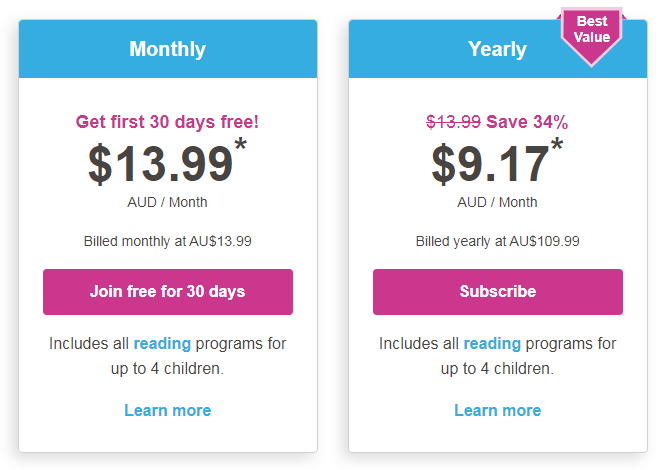Viewport: 671px width, 470px height.
Task: Follow the reading link in the Yearly card
Action: point(492,343)
